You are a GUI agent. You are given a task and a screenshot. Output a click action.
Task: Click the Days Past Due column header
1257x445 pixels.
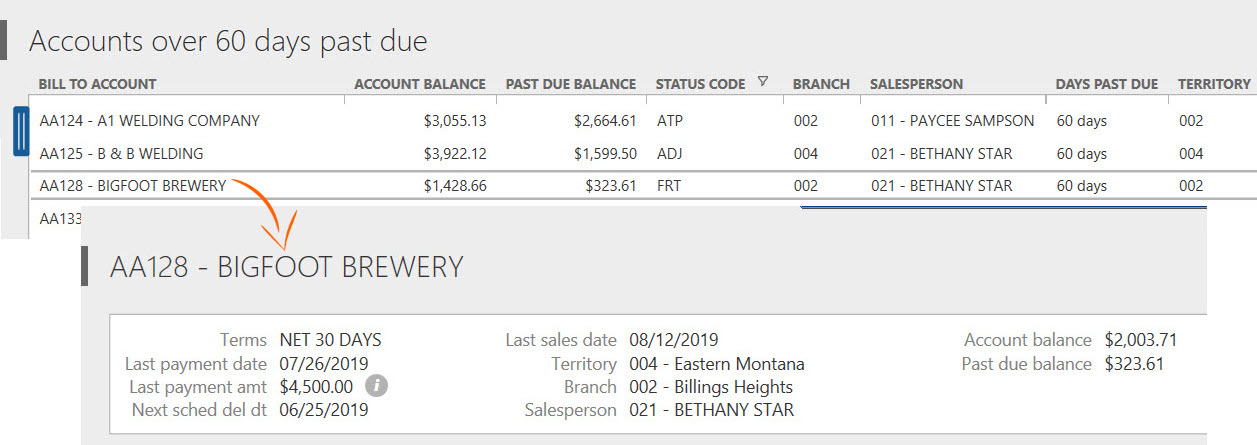[x=1107, y=85]
